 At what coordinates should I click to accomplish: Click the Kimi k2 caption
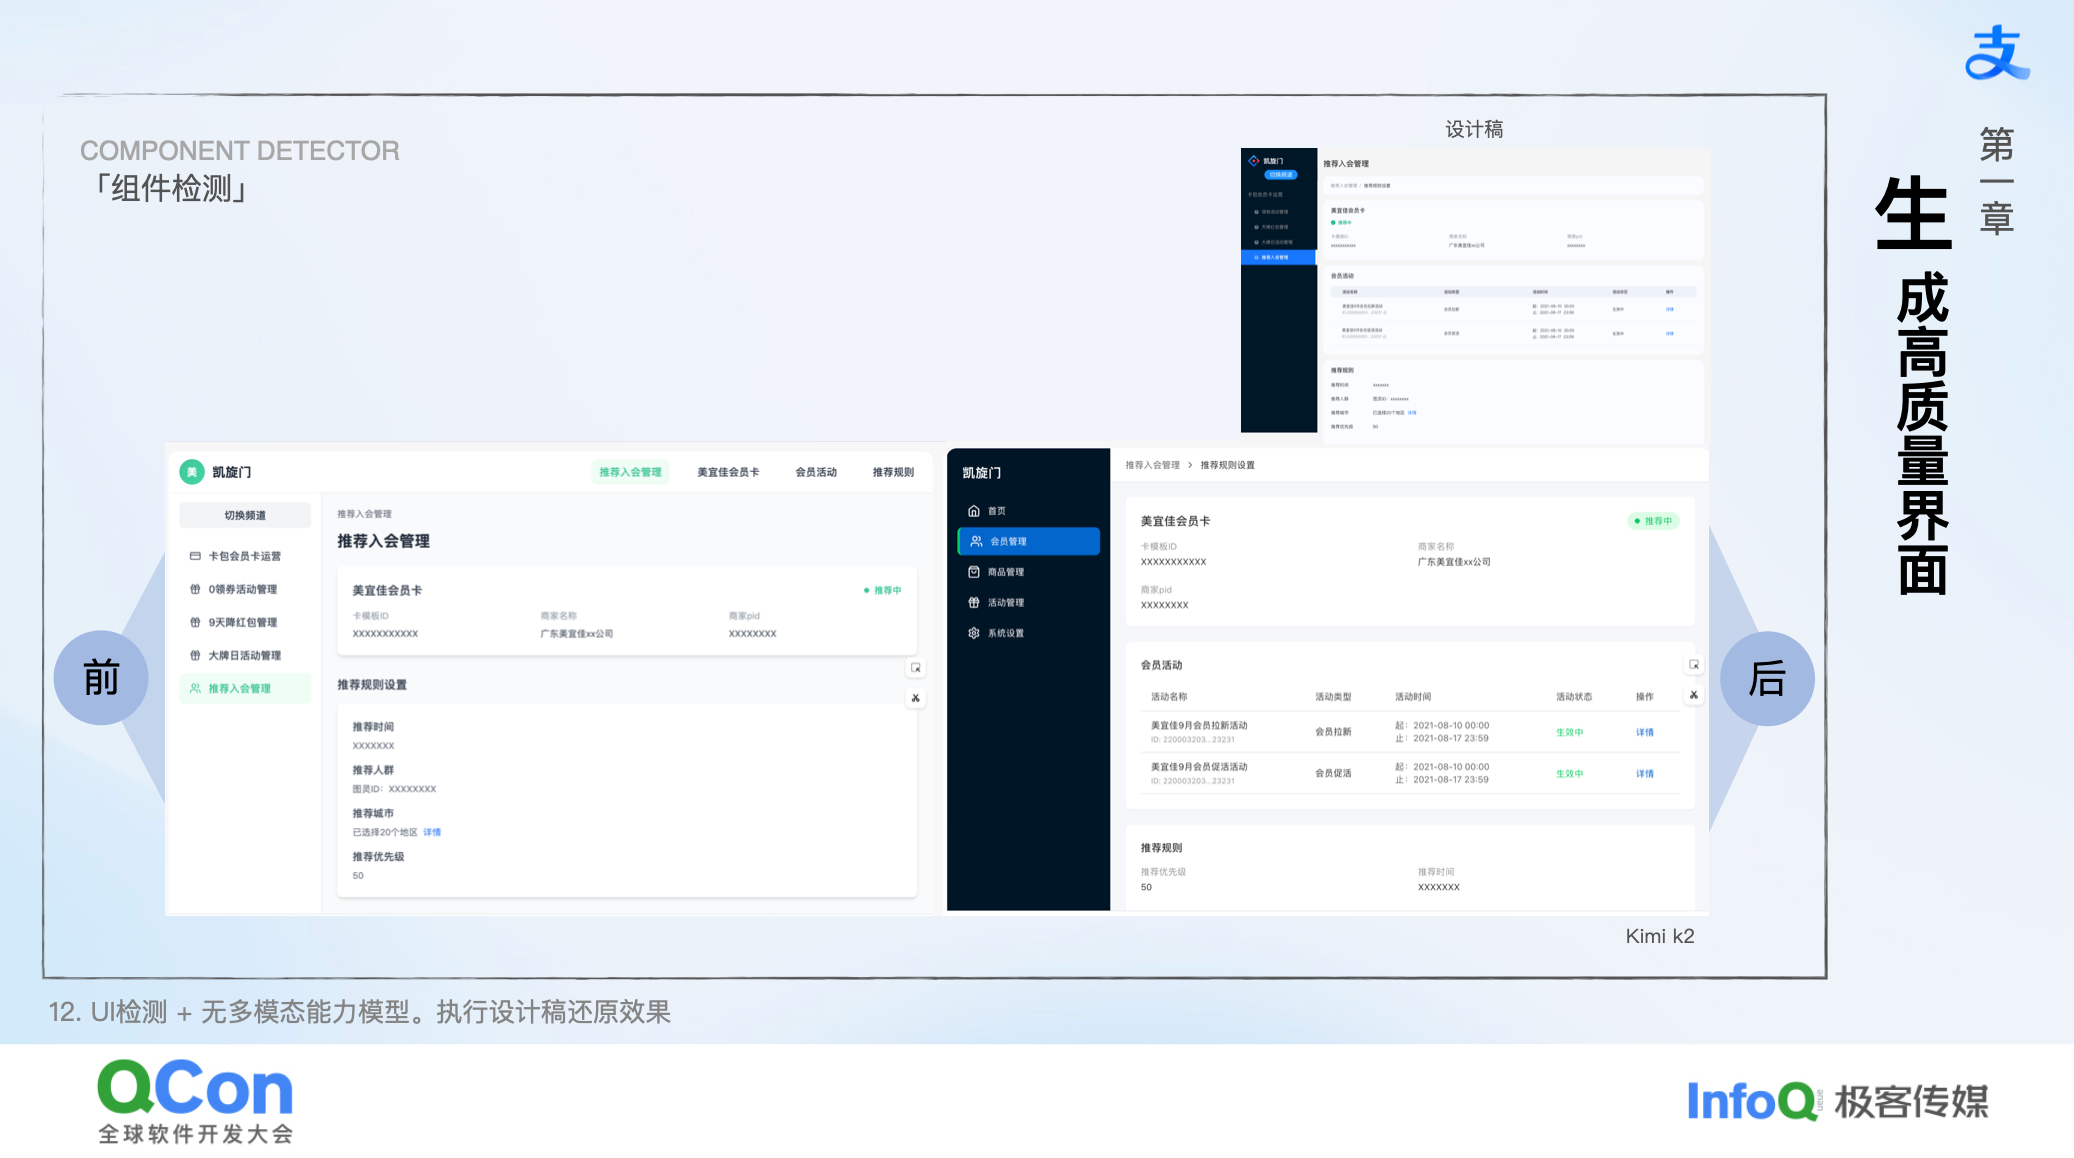tap(1660, 936)
